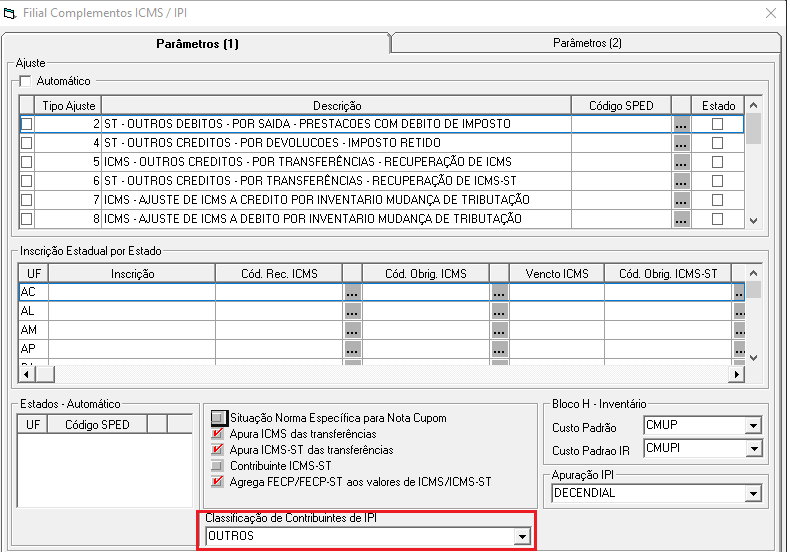790x552 pixels.
Task: Open Cód. Obrig. ICMS lookup for AC
Action: [x=499, y=292]
